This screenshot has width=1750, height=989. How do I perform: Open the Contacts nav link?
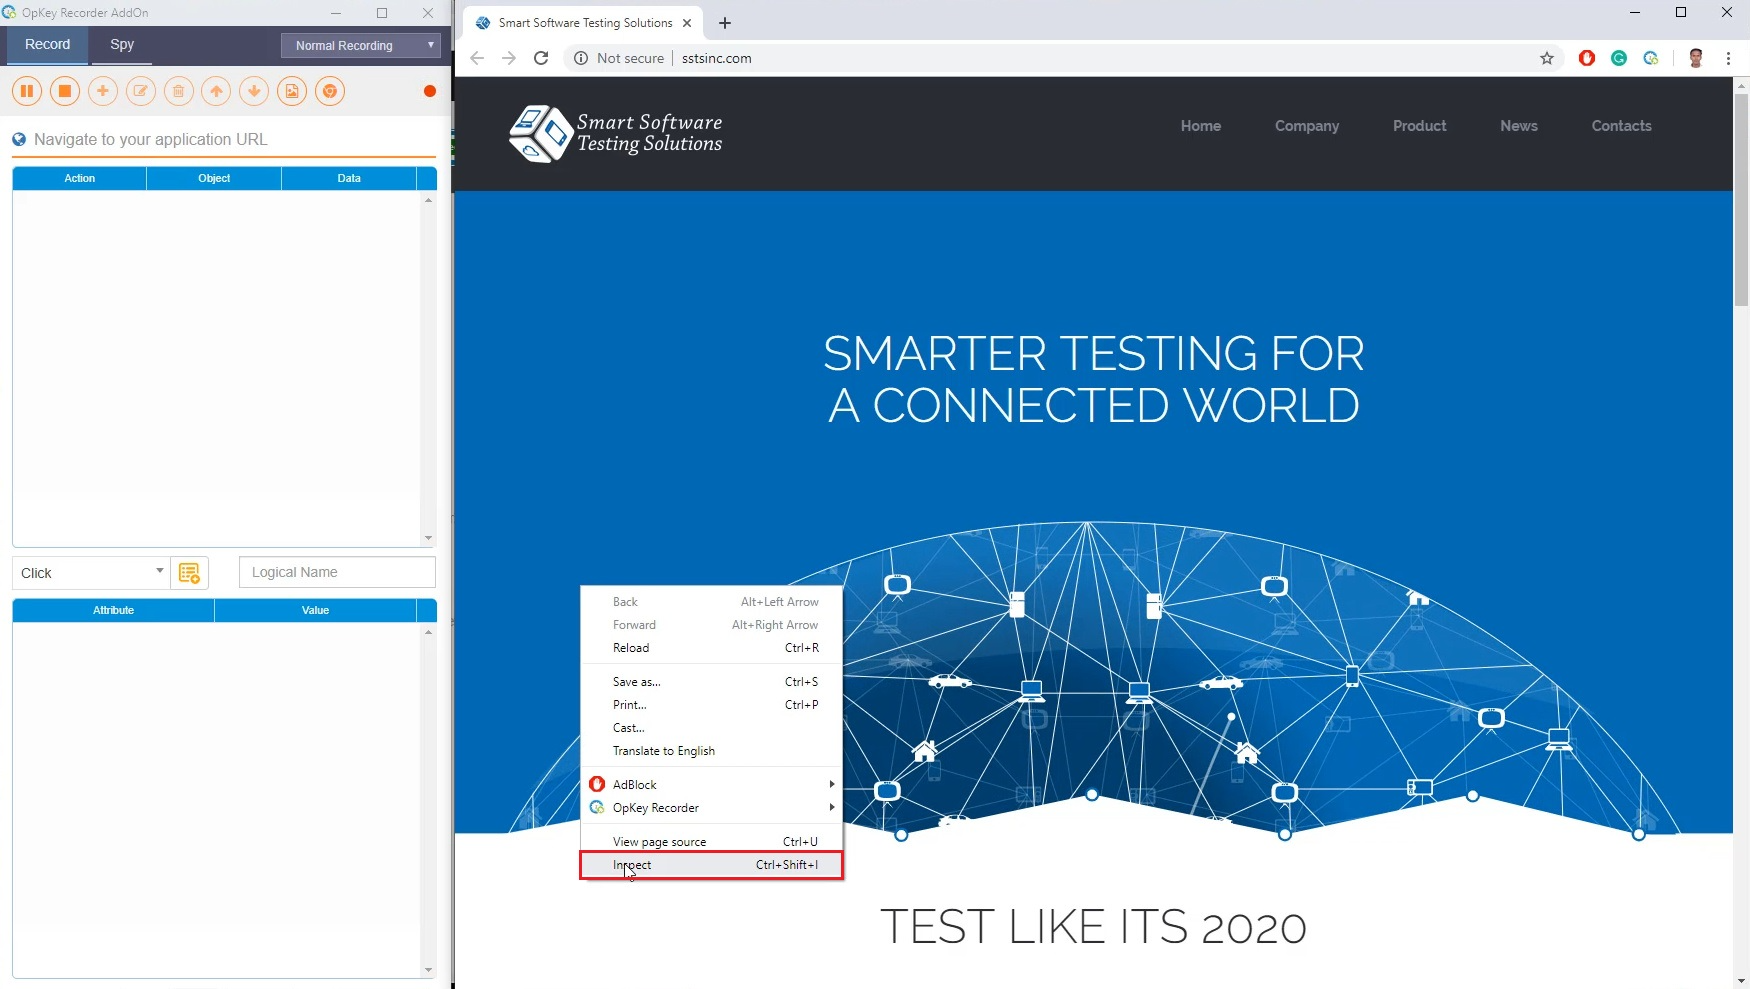pos(1622,126)
